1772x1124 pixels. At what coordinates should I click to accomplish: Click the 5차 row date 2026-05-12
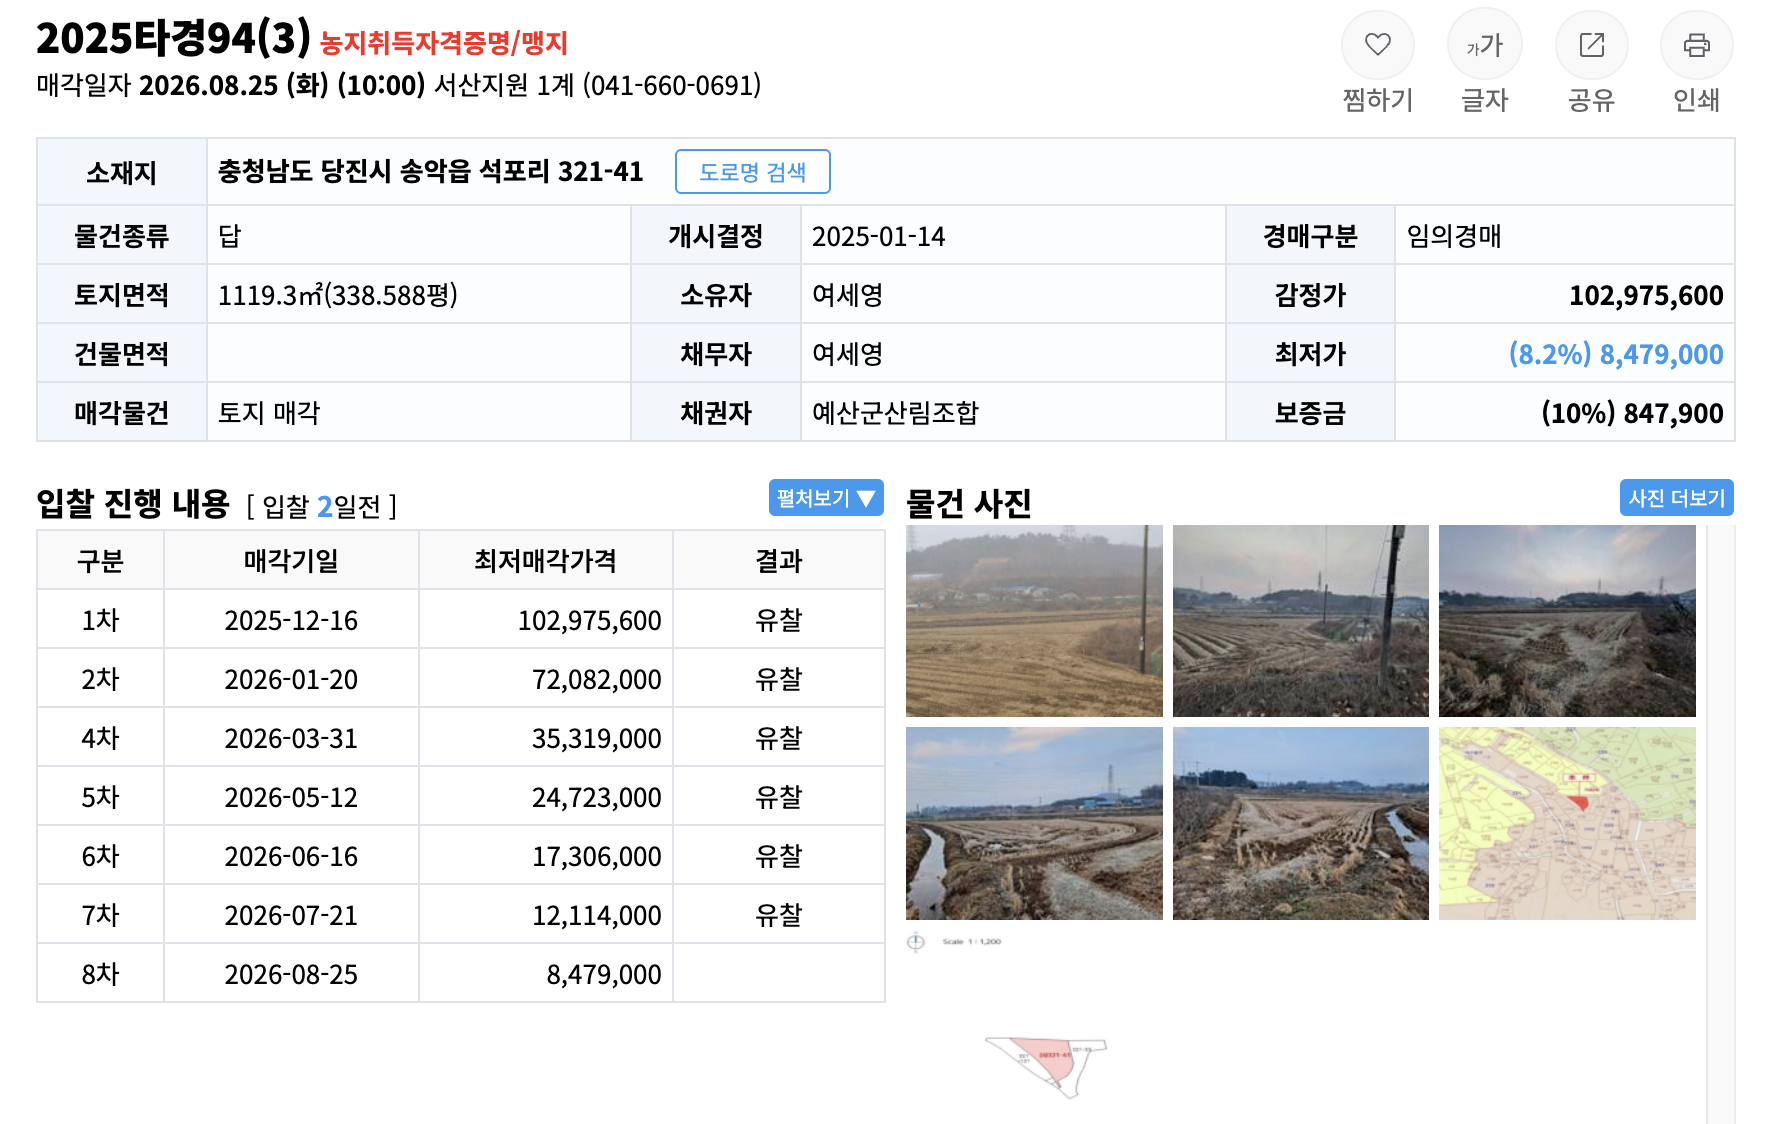(x=291, y=798)
